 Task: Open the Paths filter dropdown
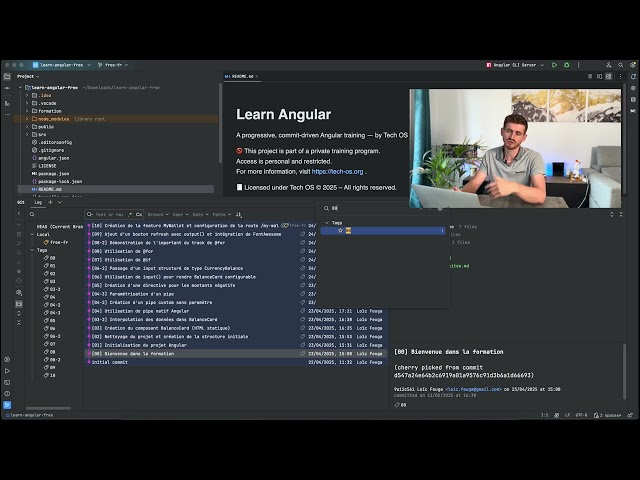click(222, 214)
